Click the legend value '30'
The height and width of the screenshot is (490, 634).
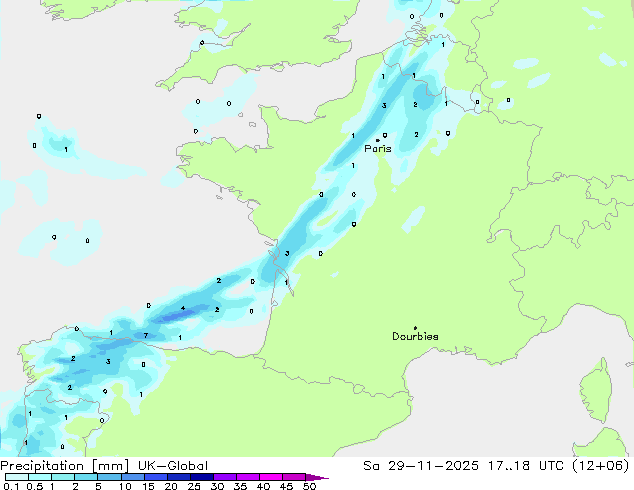(x=217, y=486)
